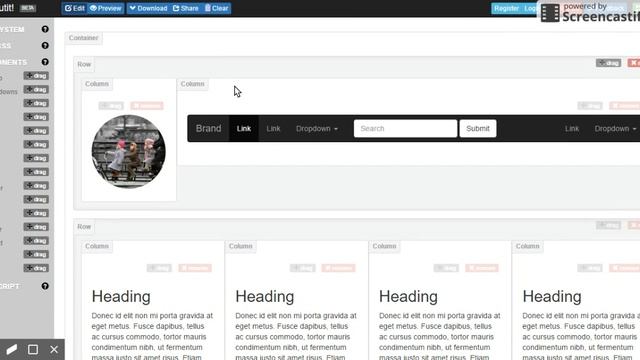
Task: Click drag handle in the leftmost Heading column
Action: tap(159, 268)
